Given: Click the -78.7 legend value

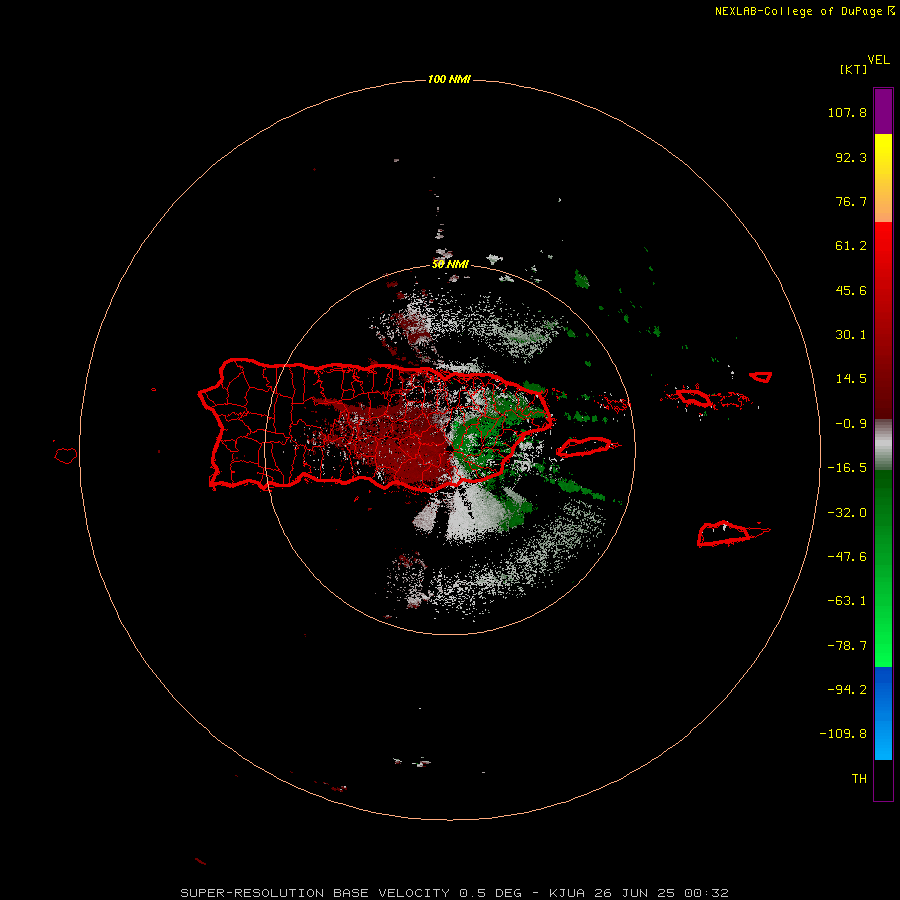Looking at the screenshot, I should [847, 646].
